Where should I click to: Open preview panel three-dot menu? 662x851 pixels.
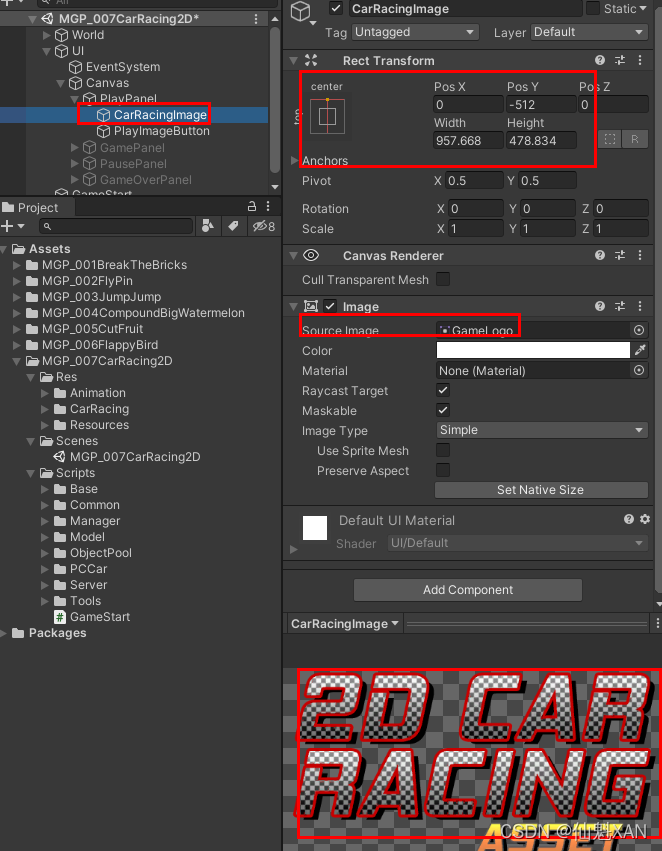pos(657,623)
